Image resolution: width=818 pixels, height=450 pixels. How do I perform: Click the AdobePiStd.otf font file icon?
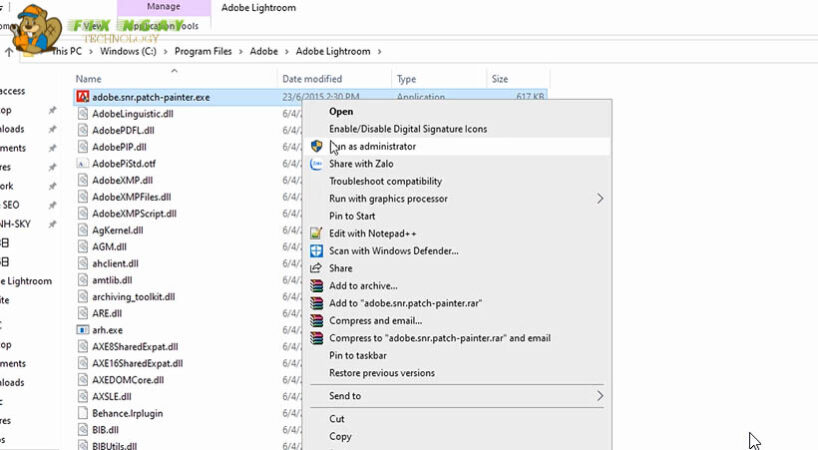82,164
